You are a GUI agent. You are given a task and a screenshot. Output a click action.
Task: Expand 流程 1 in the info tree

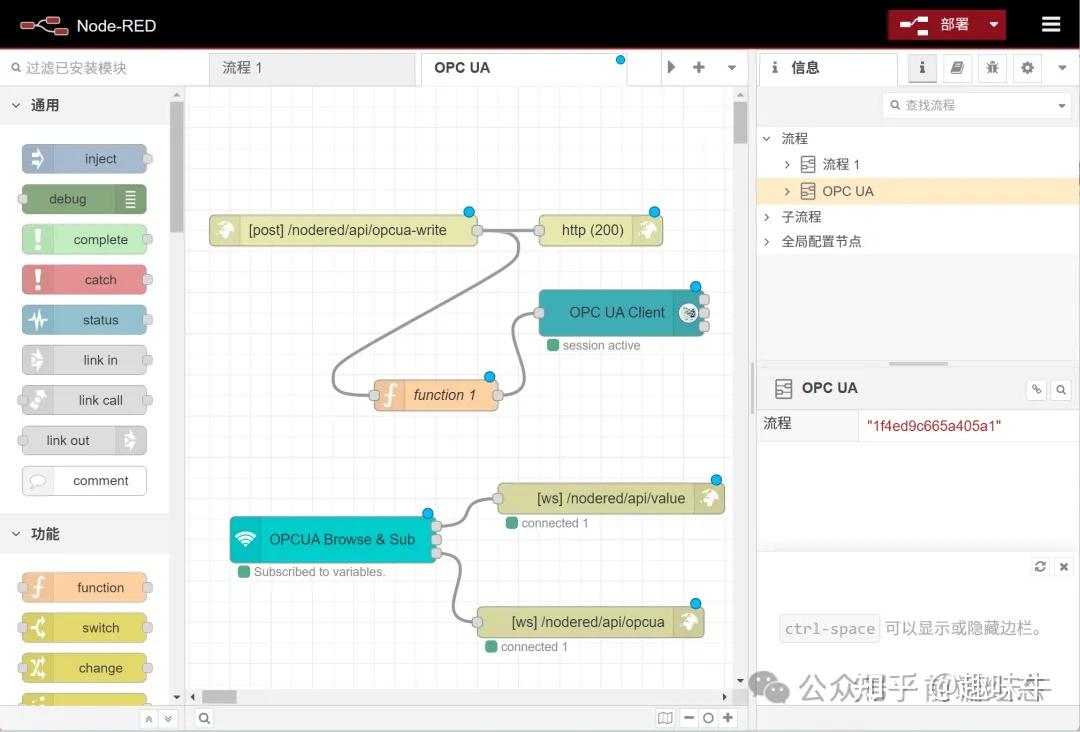click(786, 164)
